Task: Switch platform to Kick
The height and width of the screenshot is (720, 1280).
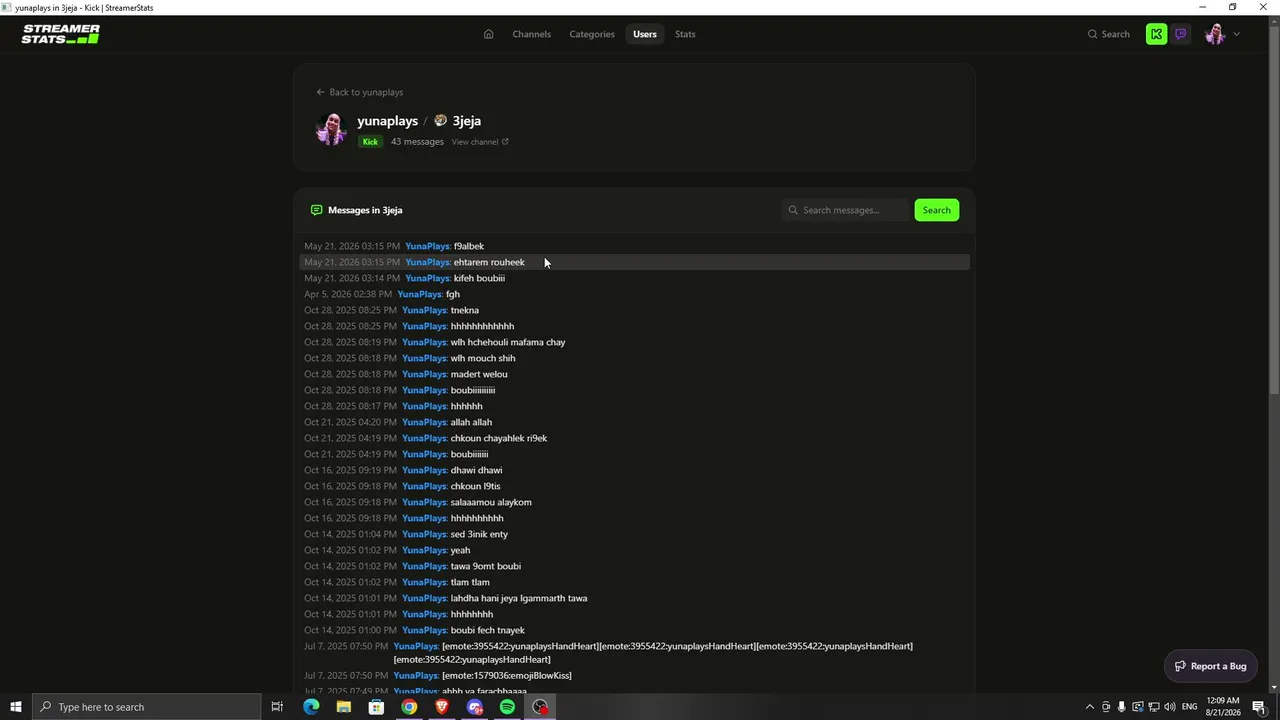Action: (x=1157, y=34)
